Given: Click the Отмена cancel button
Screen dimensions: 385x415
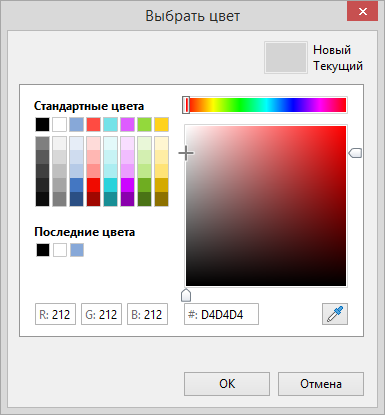Looking at the screenshot, I should (321, 384).
